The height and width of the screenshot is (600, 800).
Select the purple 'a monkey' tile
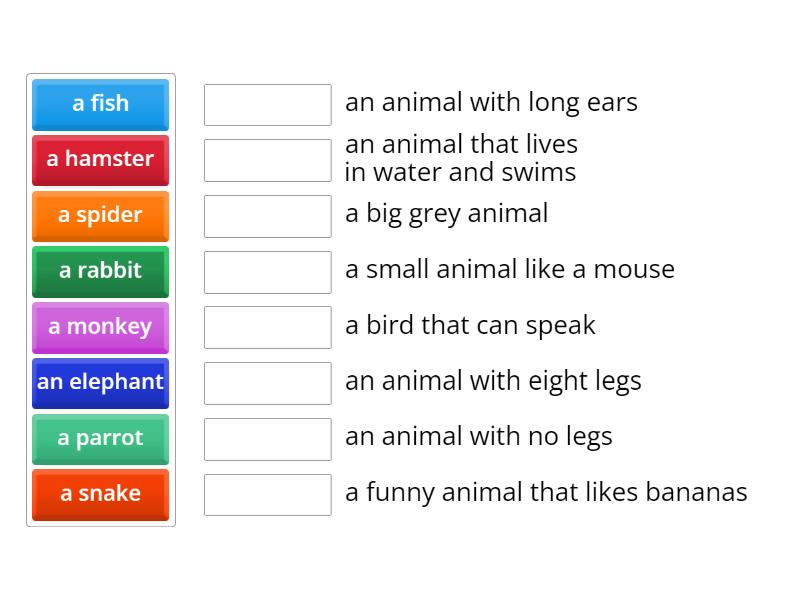pos(100,327)
